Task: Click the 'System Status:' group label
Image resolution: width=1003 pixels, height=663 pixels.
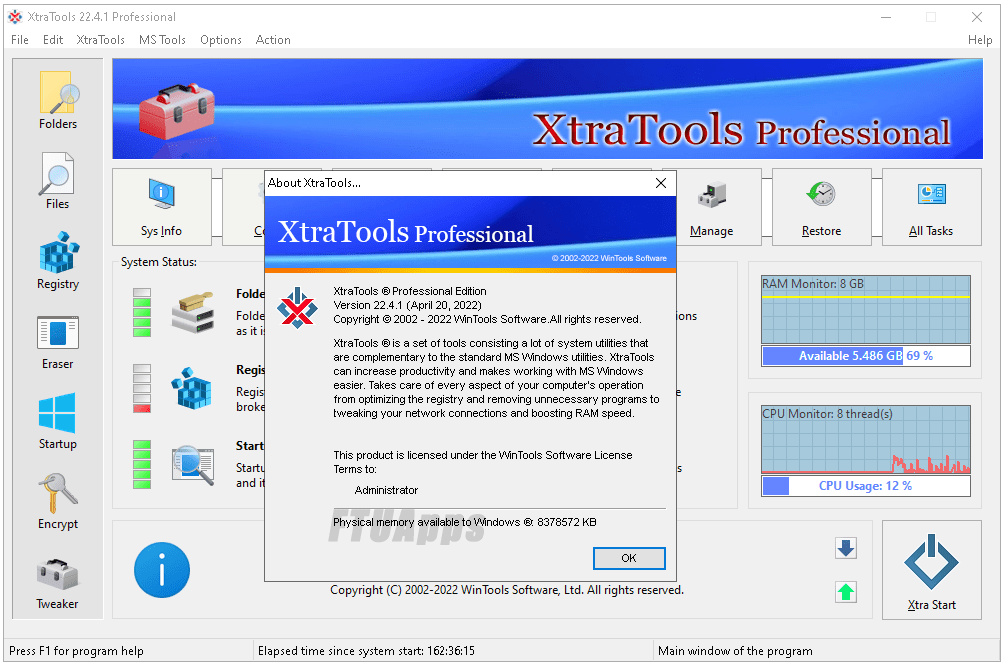Action: pos(159,262)
